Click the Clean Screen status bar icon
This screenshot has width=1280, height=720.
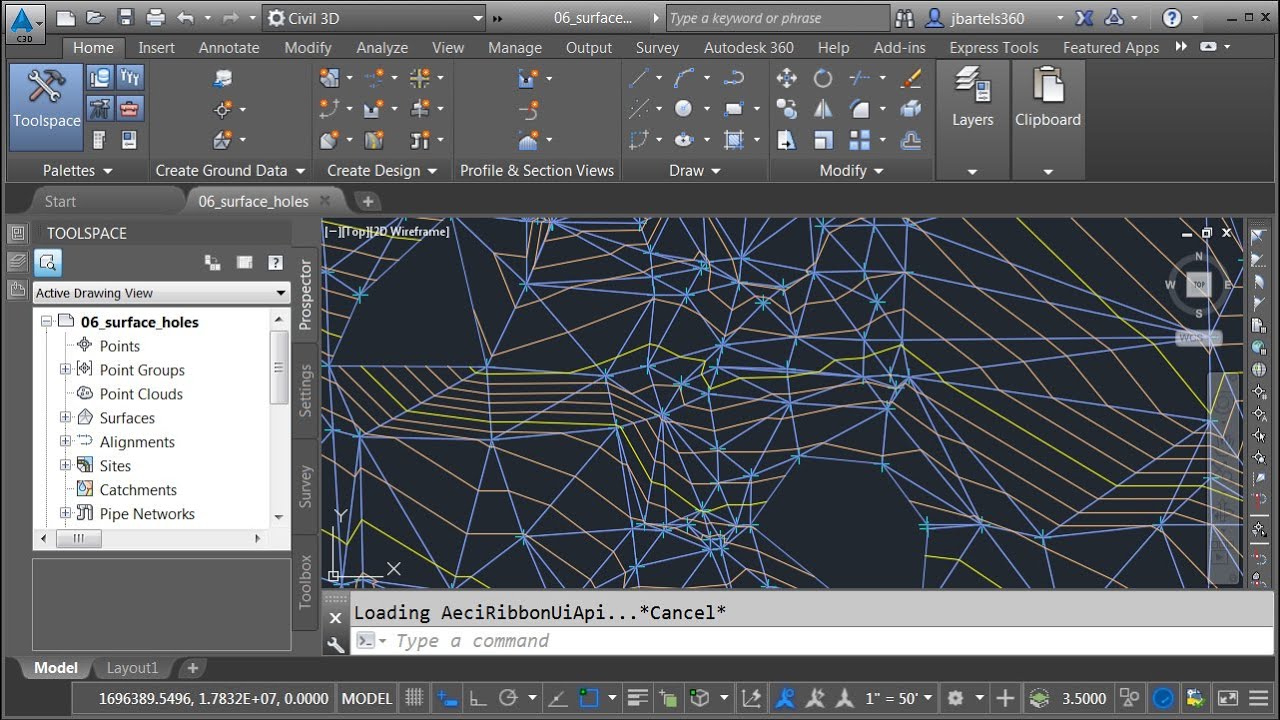pyautogui.click(x=1227, y=698)
